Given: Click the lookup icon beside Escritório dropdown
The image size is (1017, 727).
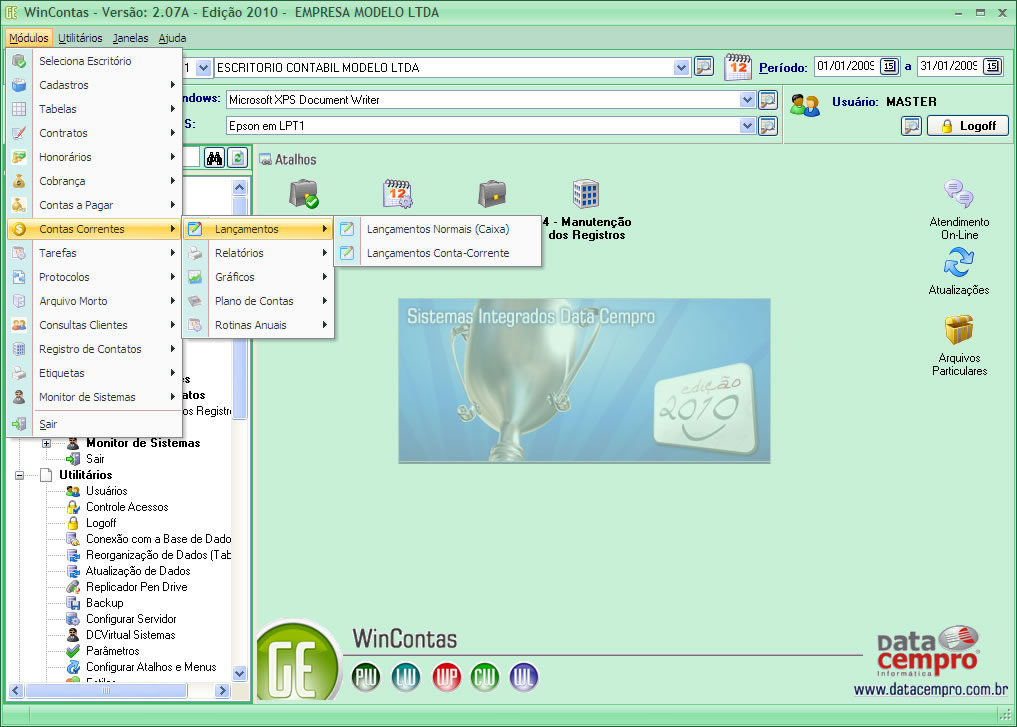Looking at the screenshot, I should 704,67.
